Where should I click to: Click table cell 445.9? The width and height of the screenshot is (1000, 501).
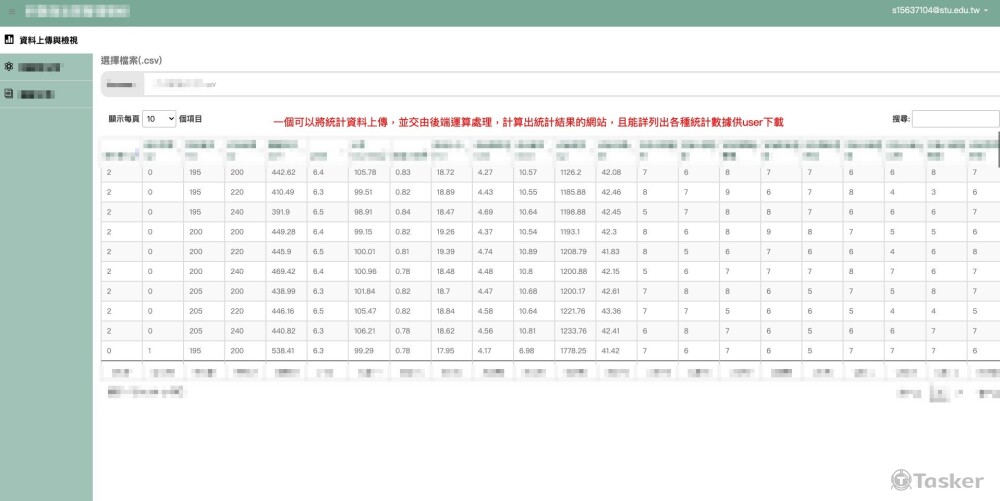(x=286, y=251)
